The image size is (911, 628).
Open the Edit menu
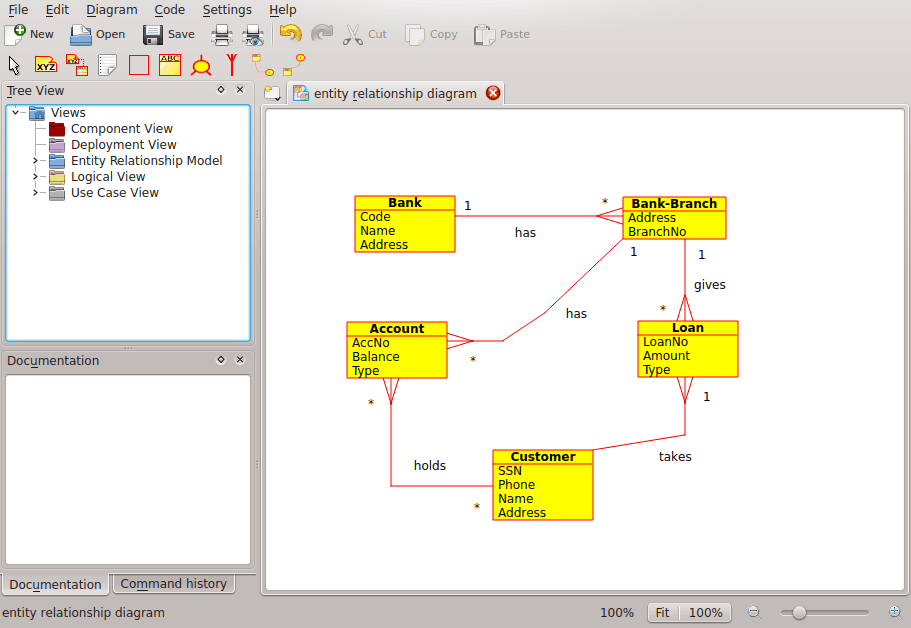57,10
